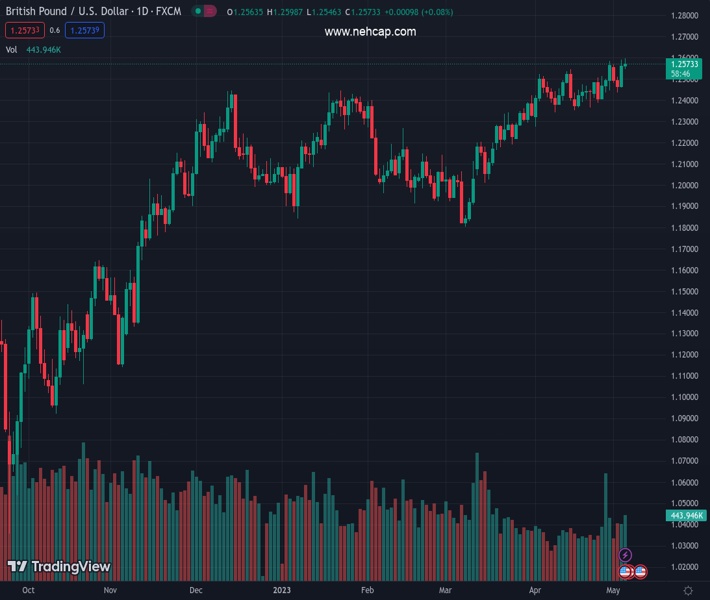The image size is (710, 600).
Task: Click the Oct label on time axis
Action: pyautogui.click(x=28, y=591)
